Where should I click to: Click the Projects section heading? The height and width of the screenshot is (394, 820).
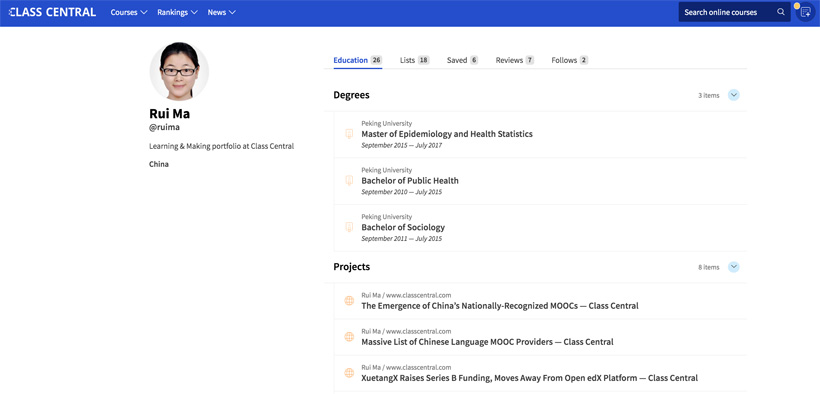point(351,267)
